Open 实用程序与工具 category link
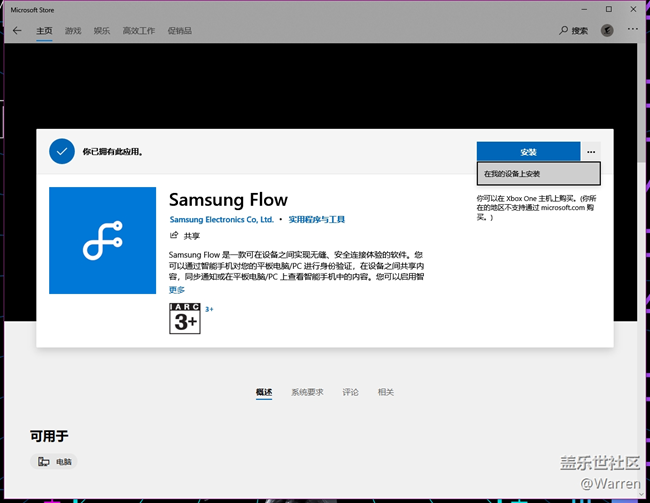Screen dimensions: 650x503 click(x=317, y=219)
